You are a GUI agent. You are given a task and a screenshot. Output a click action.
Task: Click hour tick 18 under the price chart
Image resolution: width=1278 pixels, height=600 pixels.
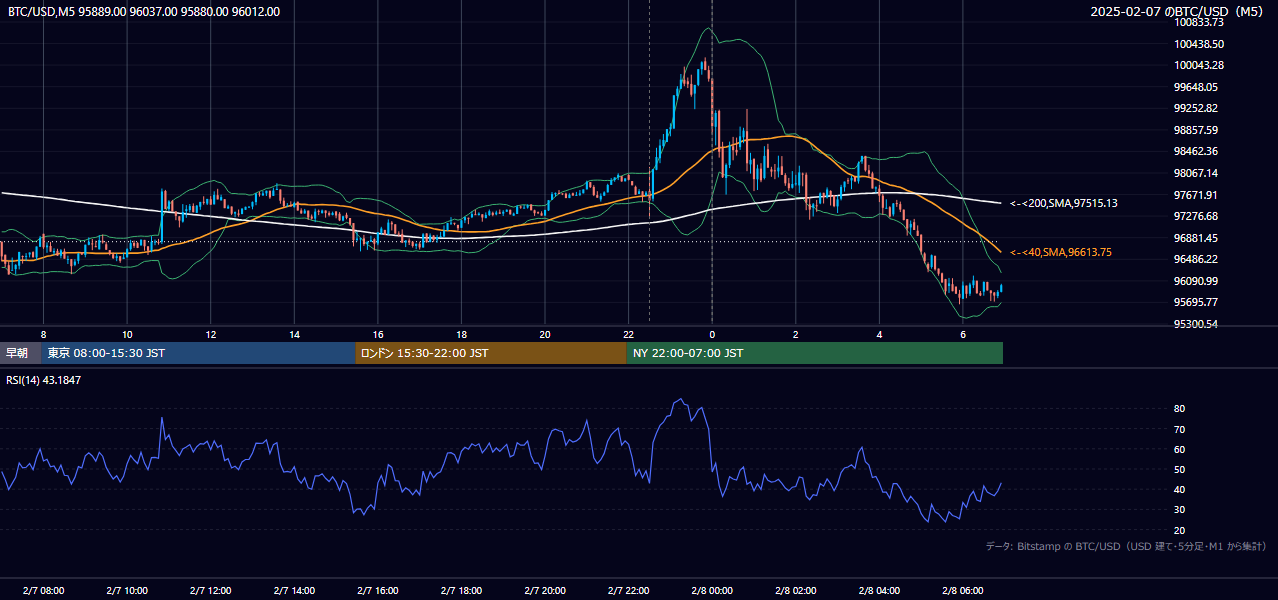point(461,334)
